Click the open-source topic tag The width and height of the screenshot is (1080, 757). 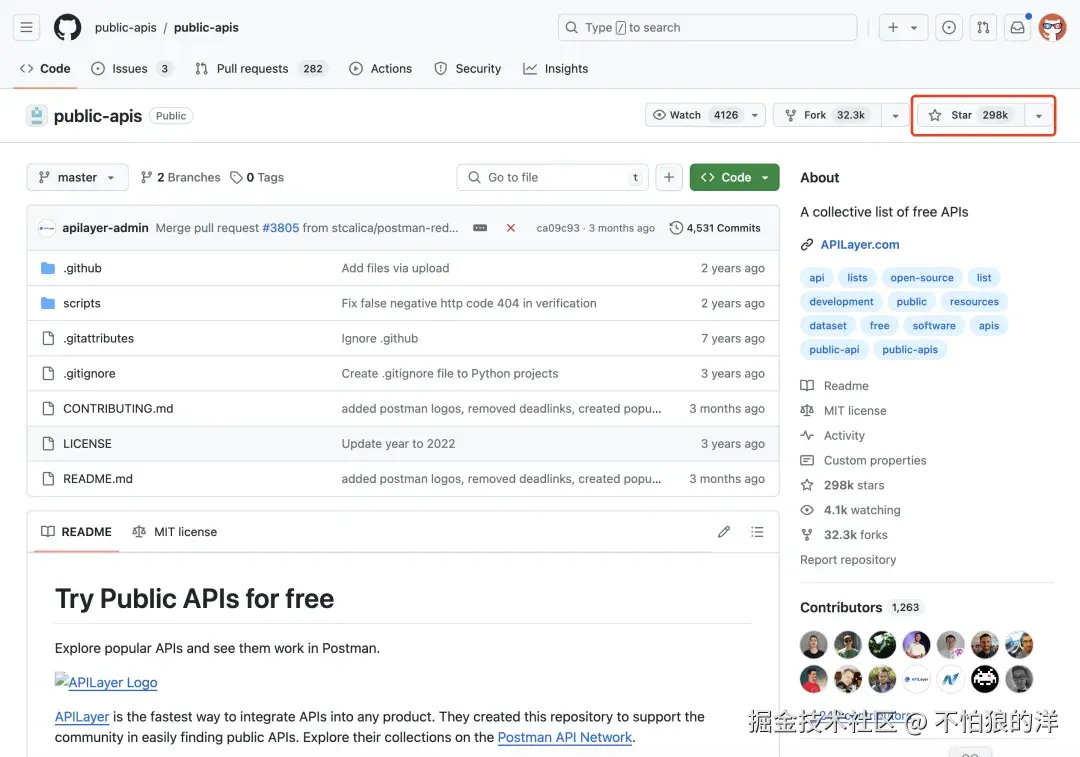click(x=922, y=278)
